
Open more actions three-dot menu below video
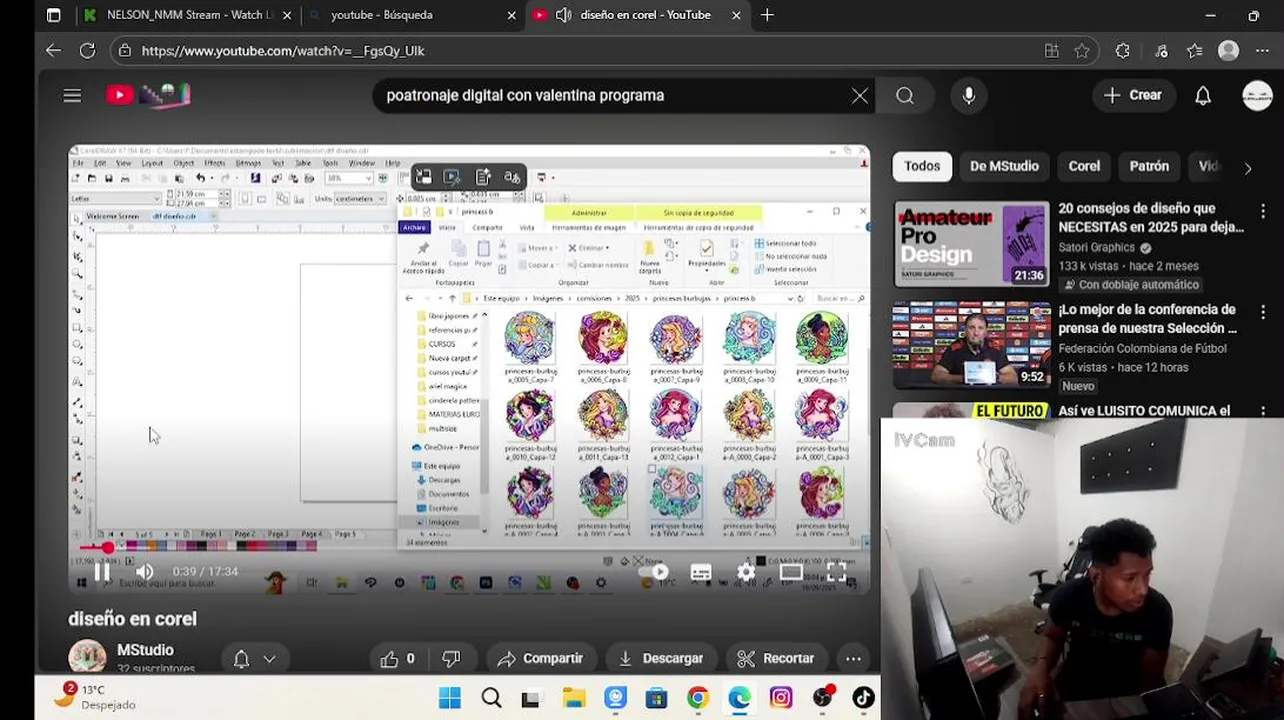(x=853, y=658)
